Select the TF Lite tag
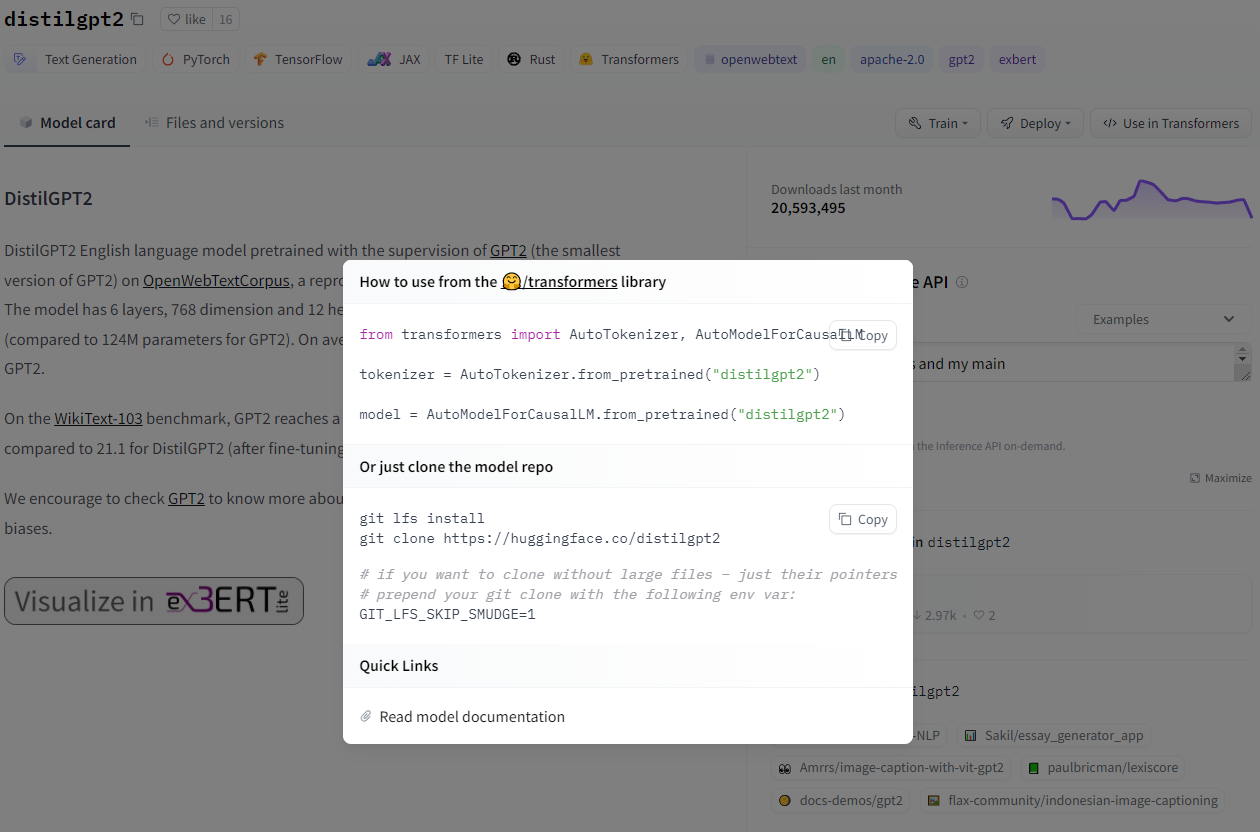 pos(464,59)
